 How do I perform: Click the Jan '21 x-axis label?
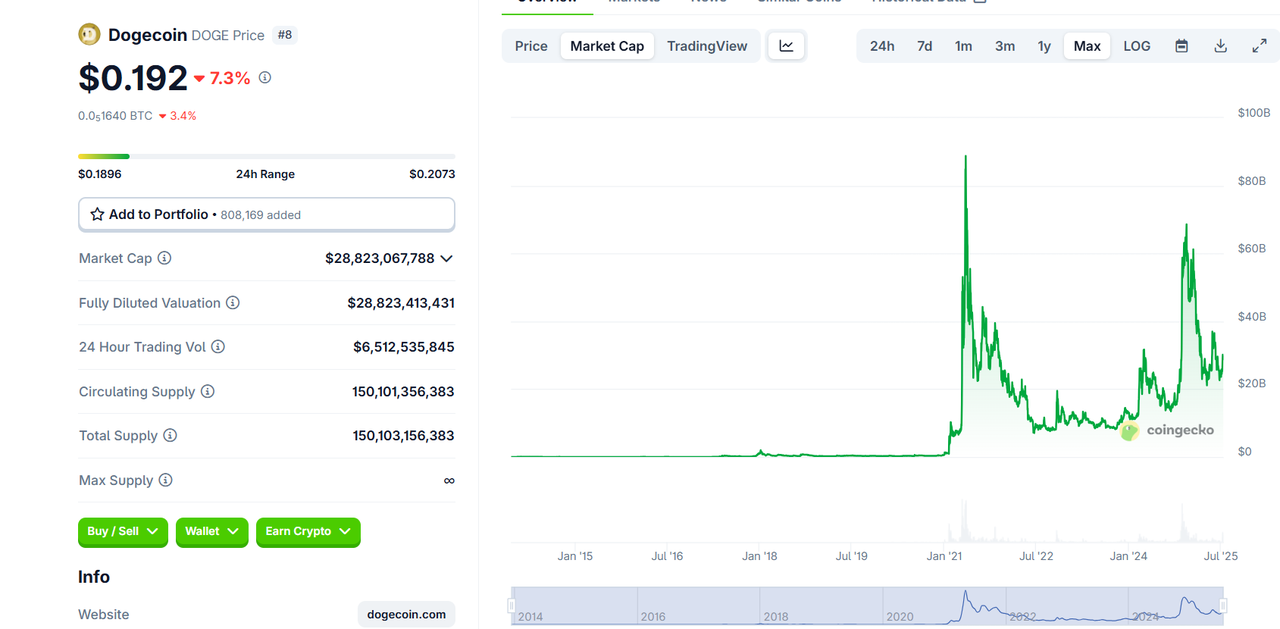945,556
